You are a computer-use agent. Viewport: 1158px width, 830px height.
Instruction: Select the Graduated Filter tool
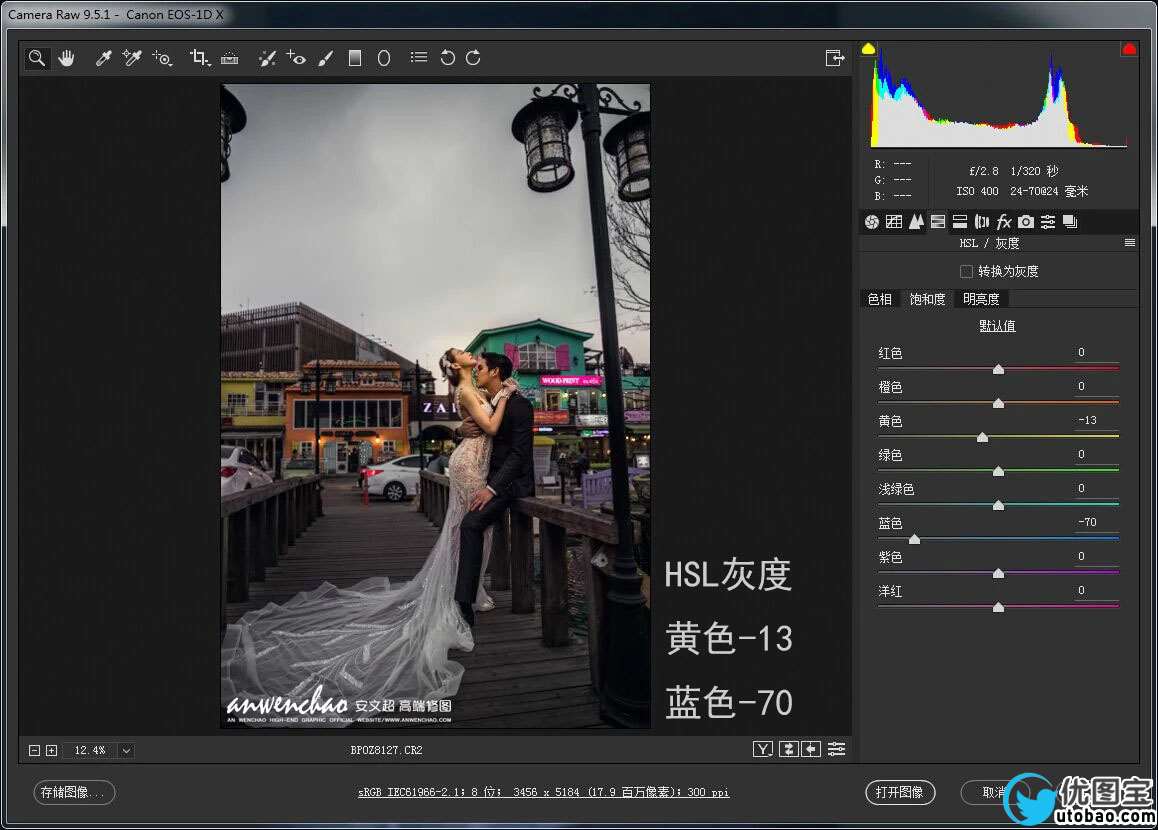pyautogui.click(x=354, y=58)
